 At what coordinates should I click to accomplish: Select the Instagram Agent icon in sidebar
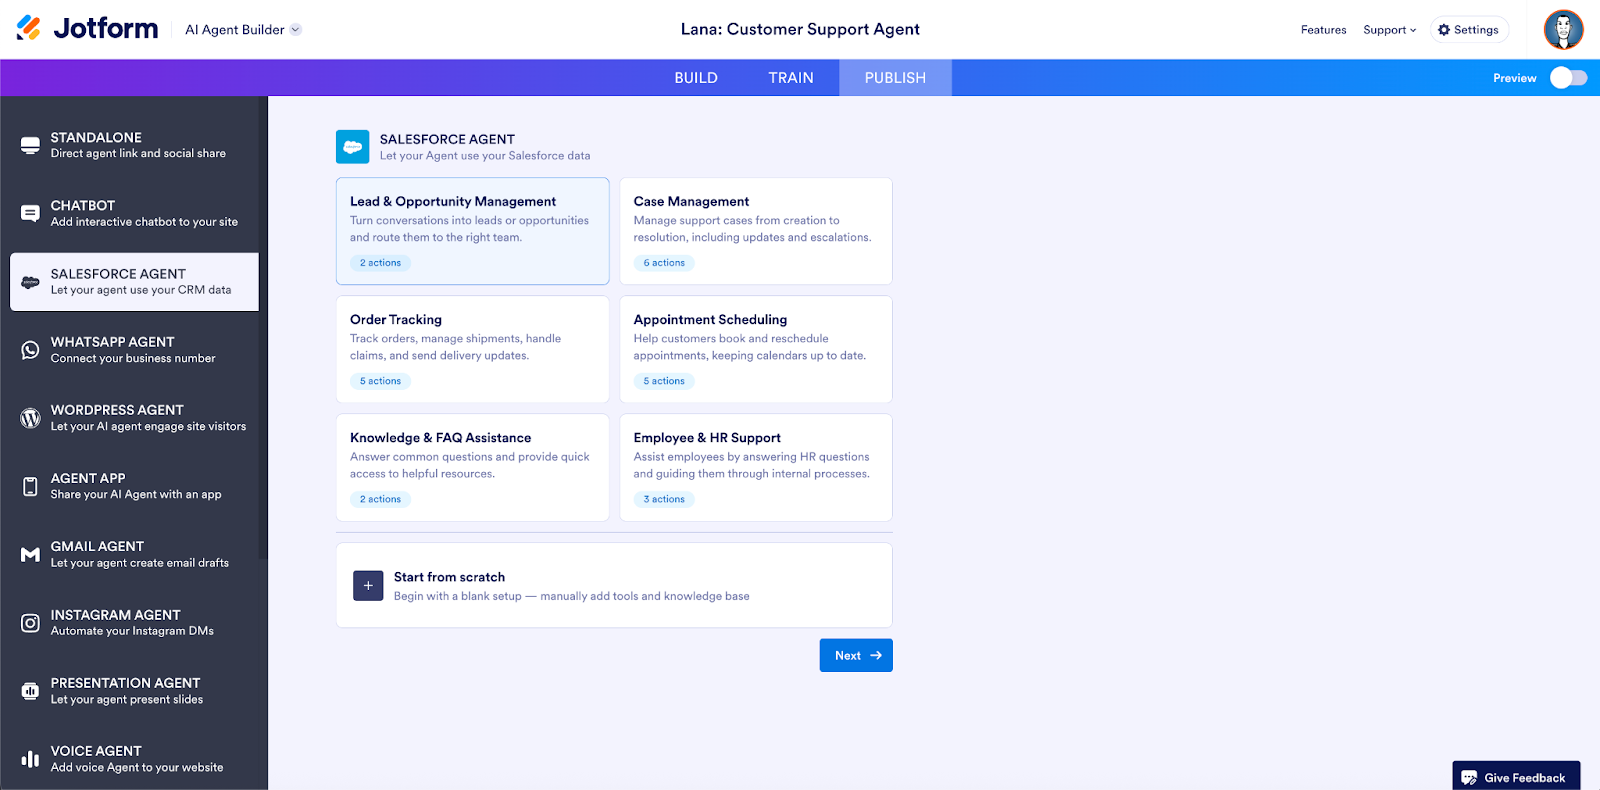pyautogui.click(x=31, y=623)
